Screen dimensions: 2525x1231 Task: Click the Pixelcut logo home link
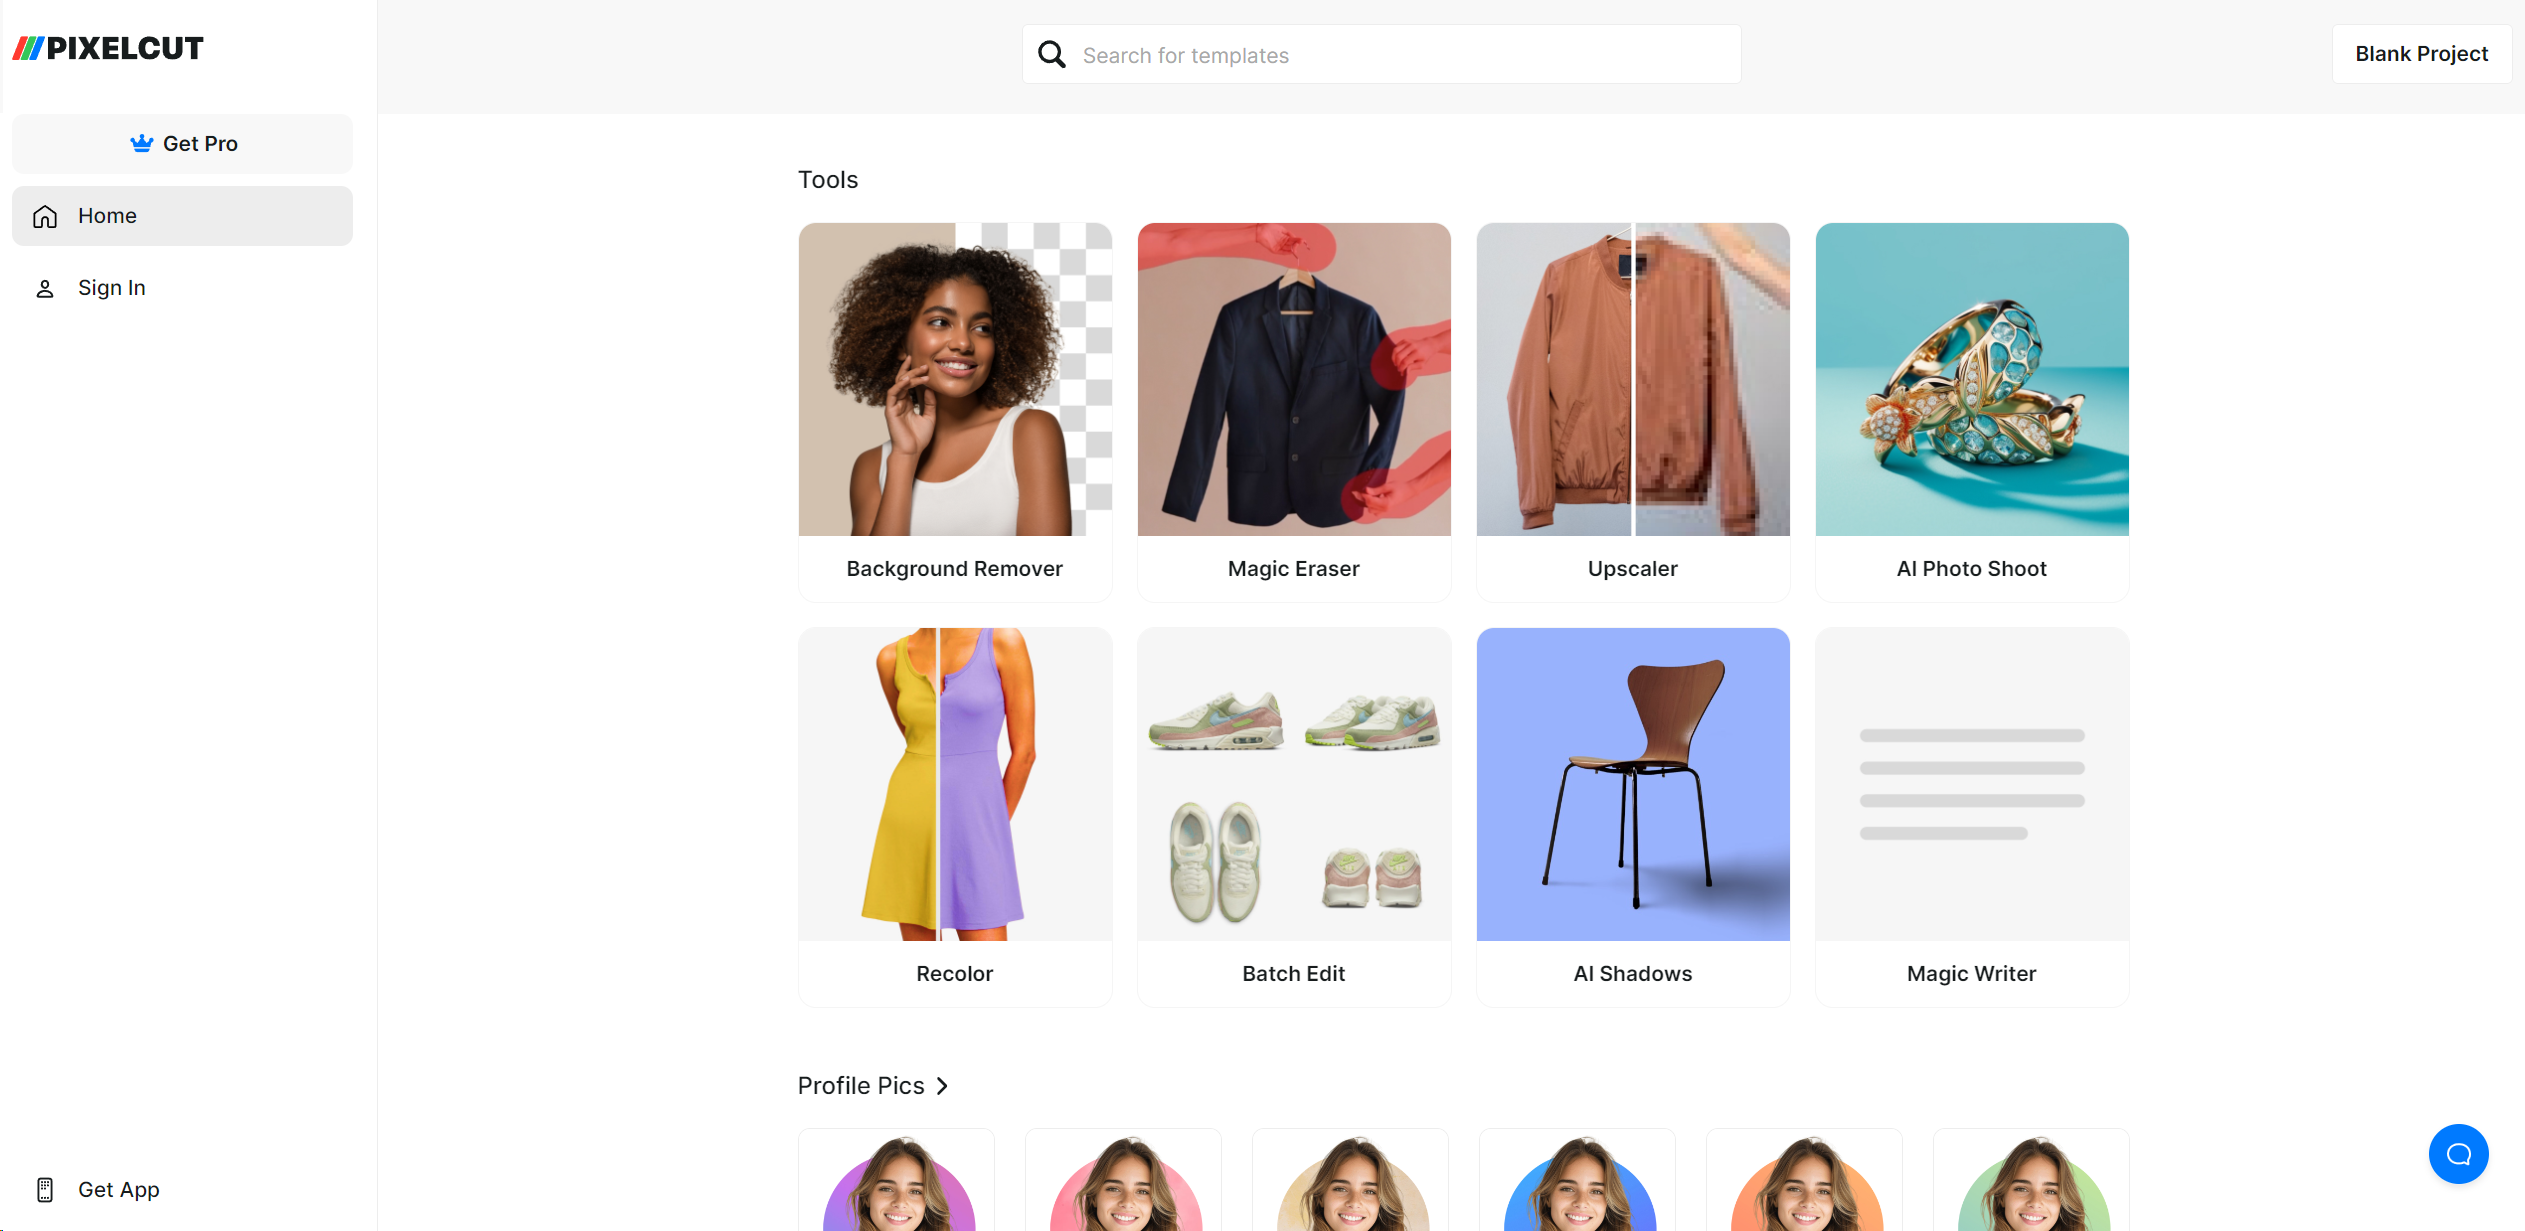point(108,47)
